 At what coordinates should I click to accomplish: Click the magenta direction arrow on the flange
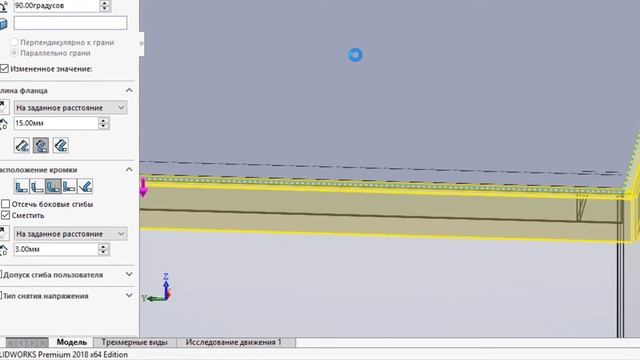point(143,188)
